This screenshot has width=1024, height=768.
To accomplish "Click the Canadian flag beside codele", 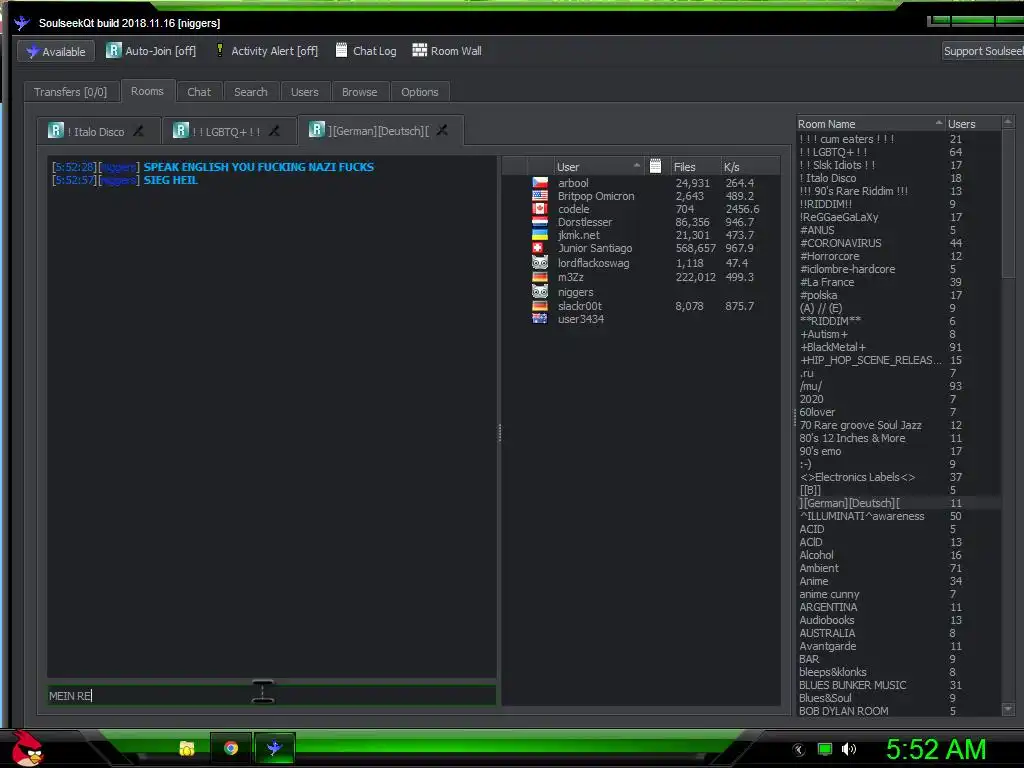I will (x=540, y=209).
